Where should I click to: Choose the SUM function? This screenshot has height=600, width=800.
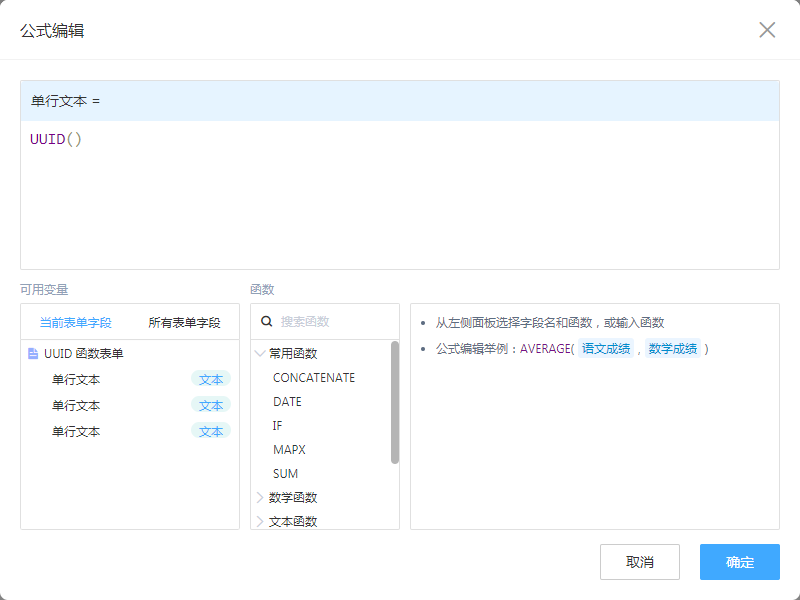pos(286,474)
